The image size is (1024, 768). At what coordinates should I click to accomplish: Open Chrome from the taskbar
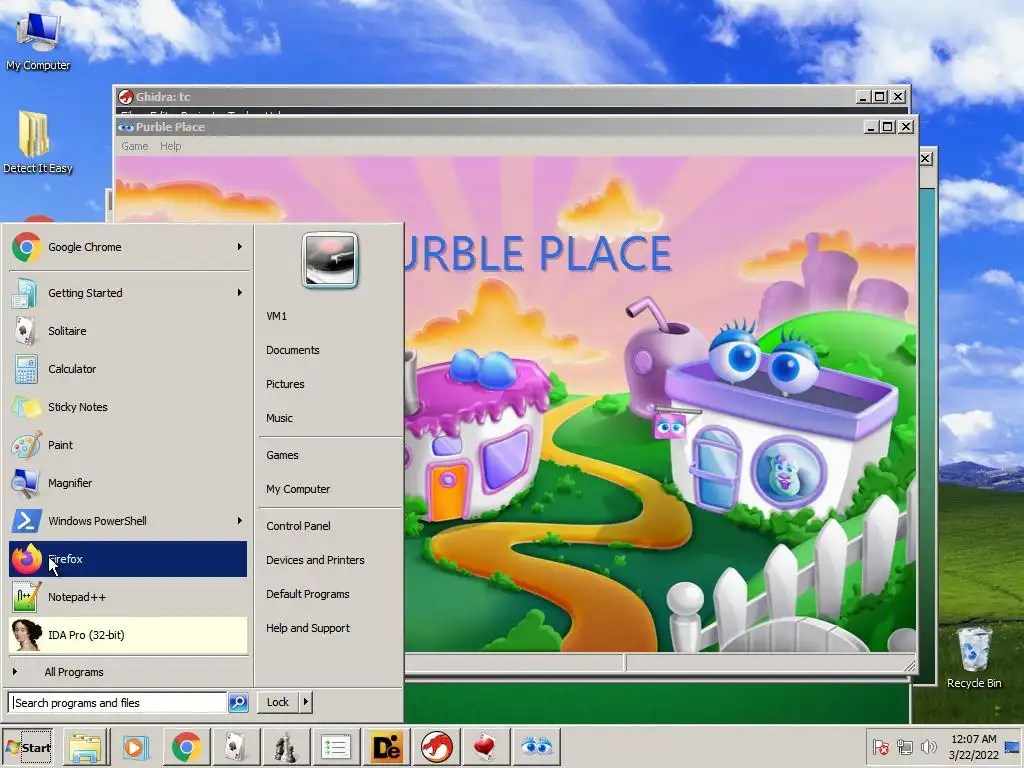(187, 747)
